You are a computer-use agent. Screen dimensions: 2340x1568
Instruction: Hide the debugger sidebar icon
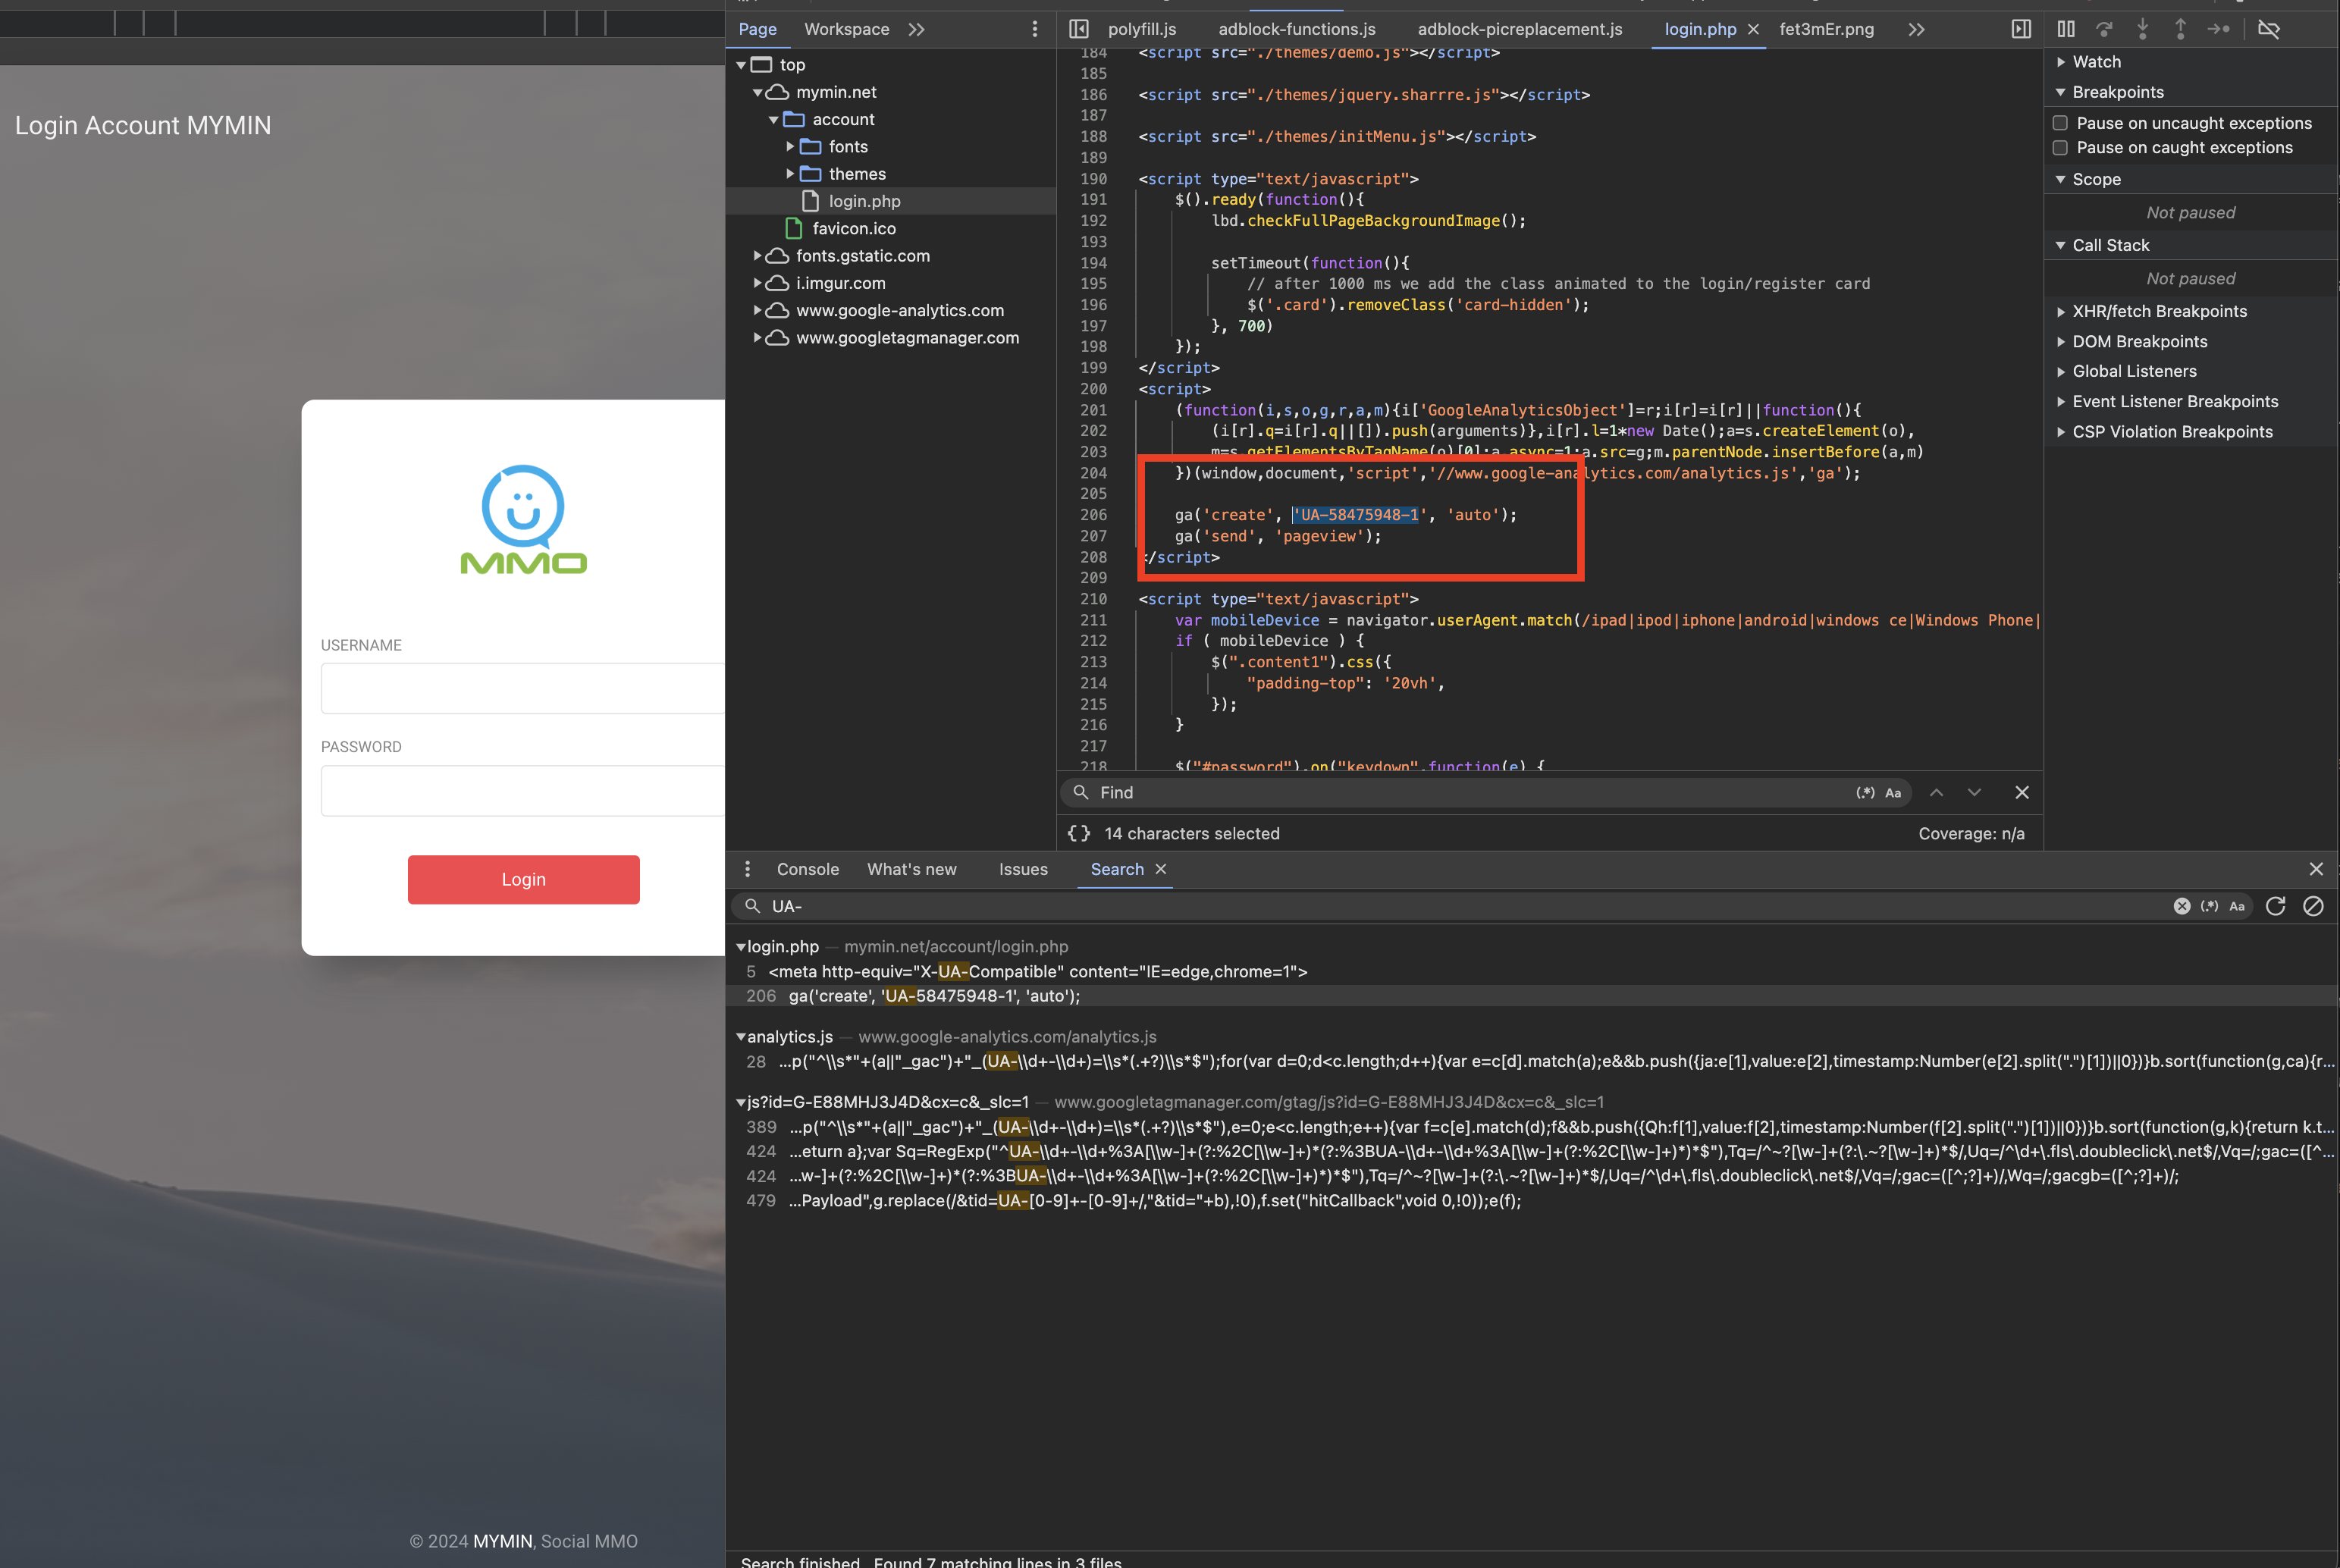[x=2021, y=29]
